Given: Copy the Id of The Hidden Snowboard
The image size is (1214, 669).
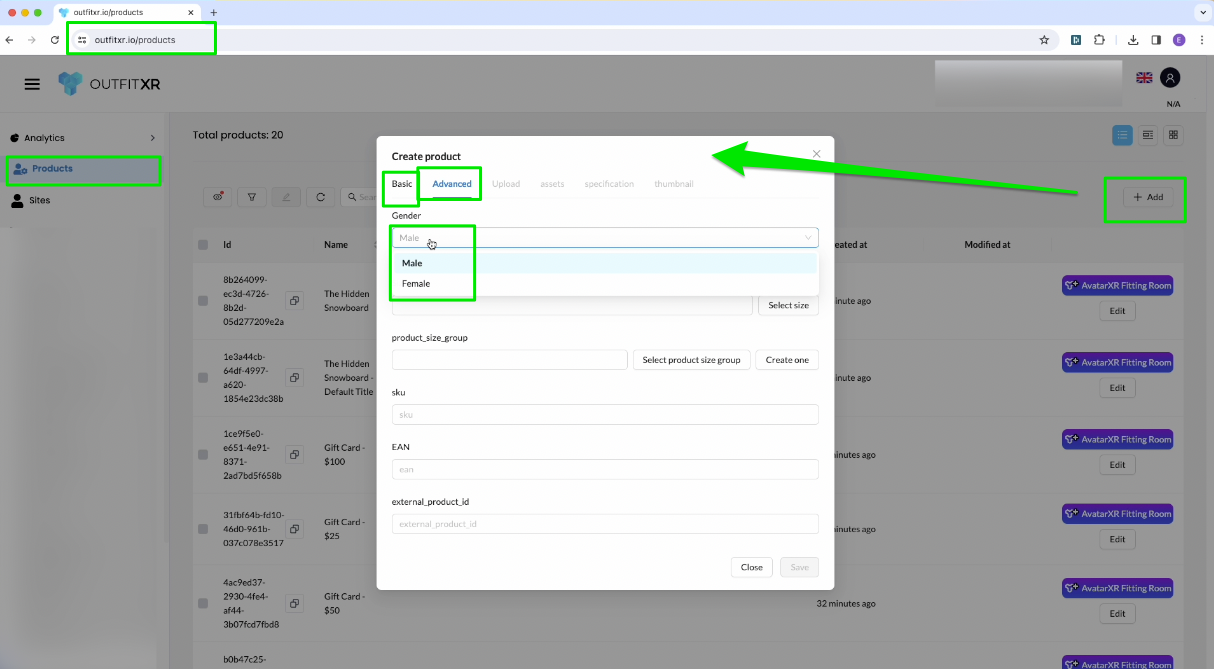Looking at the screenshot, I should pyautogui.click(x=295, y=300).
